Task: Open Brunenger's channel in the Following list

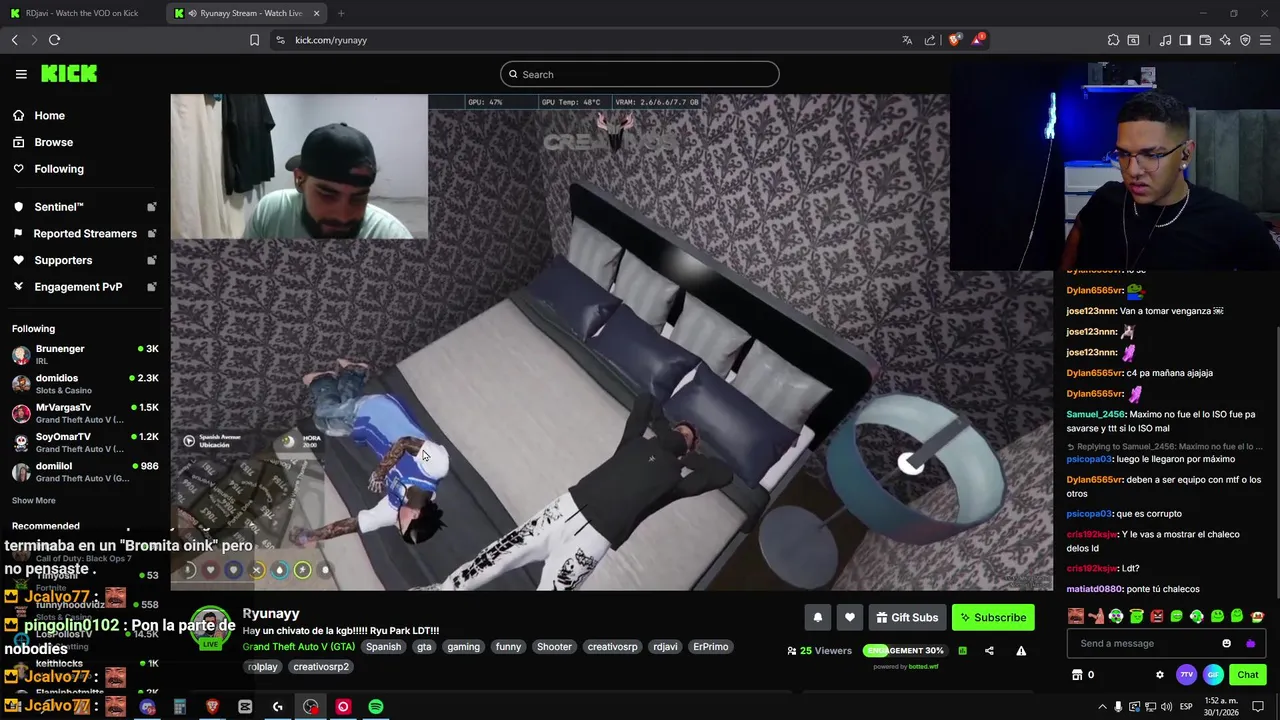Action: tap(85, 354)
